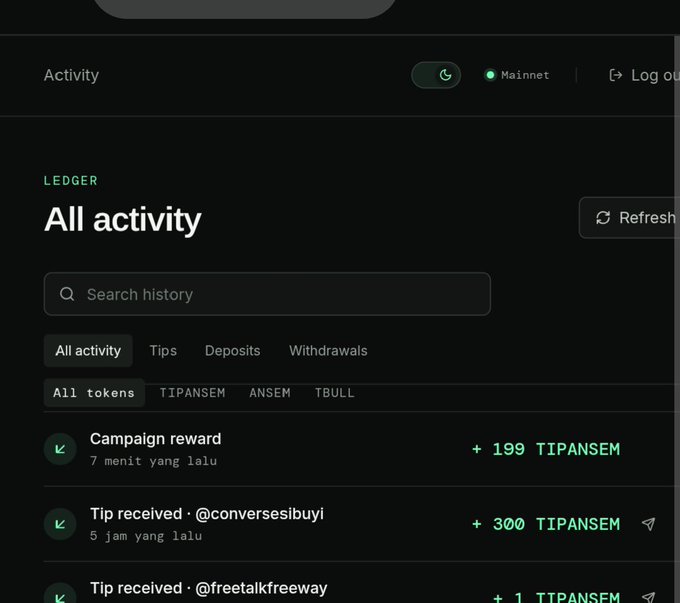Image resolution: width=680 pixels, height=603 pixels.
Task: Toggle the dark mode moon switch
Action: click(436, 75)
